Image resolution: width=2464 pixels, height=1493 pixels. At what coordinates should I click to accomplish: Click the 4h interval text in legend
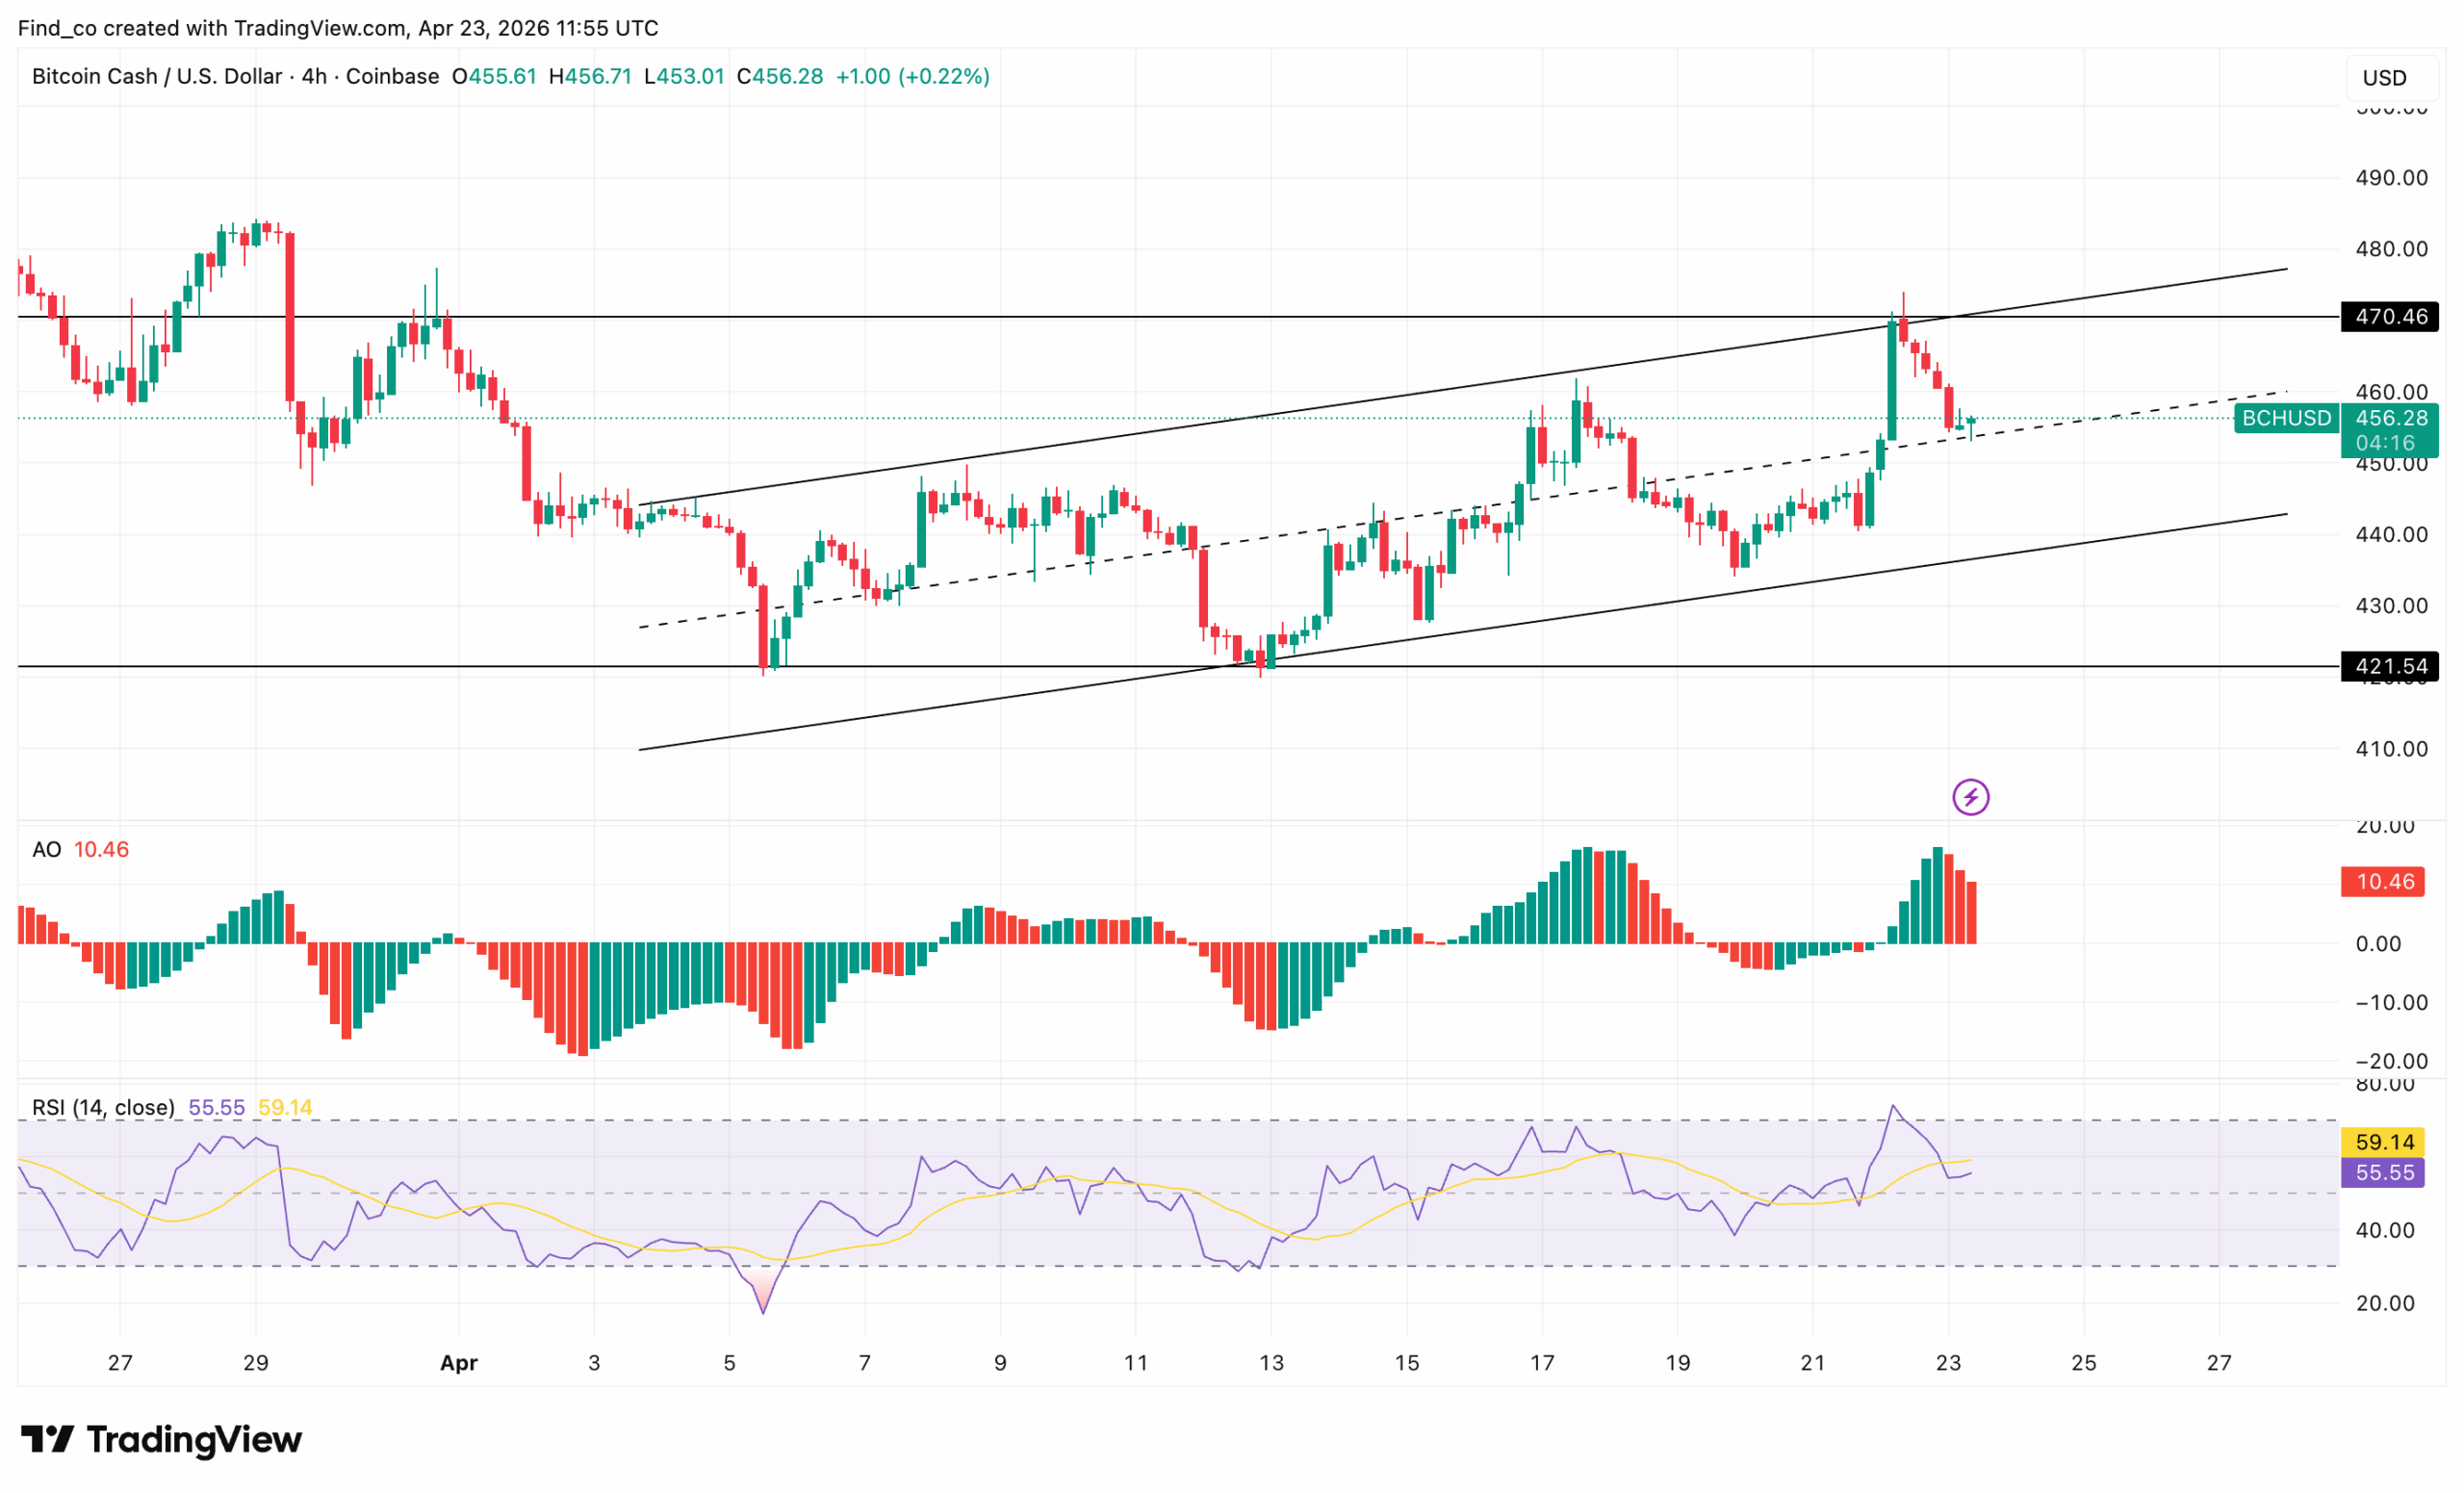point(314,77)
